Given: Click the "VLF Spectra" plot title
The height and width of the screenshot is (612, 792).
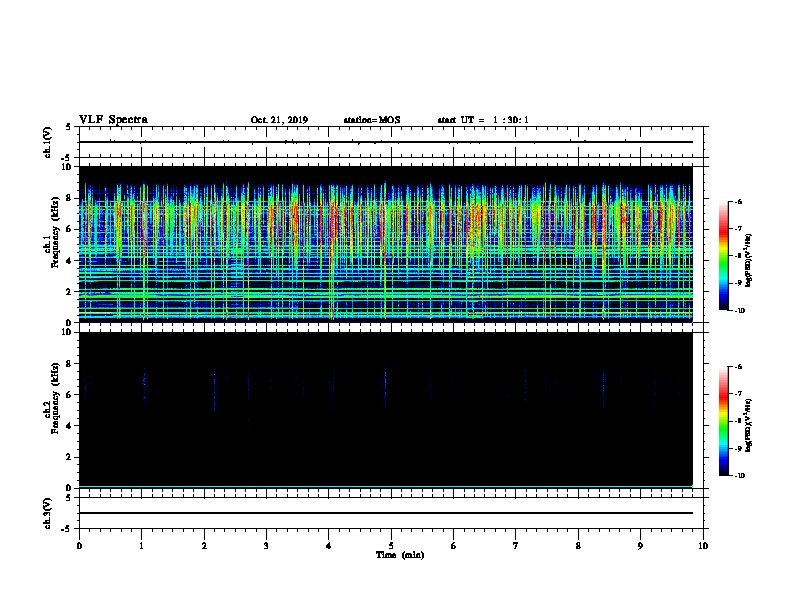Looking at the screenshot, I should coord(113,120).
